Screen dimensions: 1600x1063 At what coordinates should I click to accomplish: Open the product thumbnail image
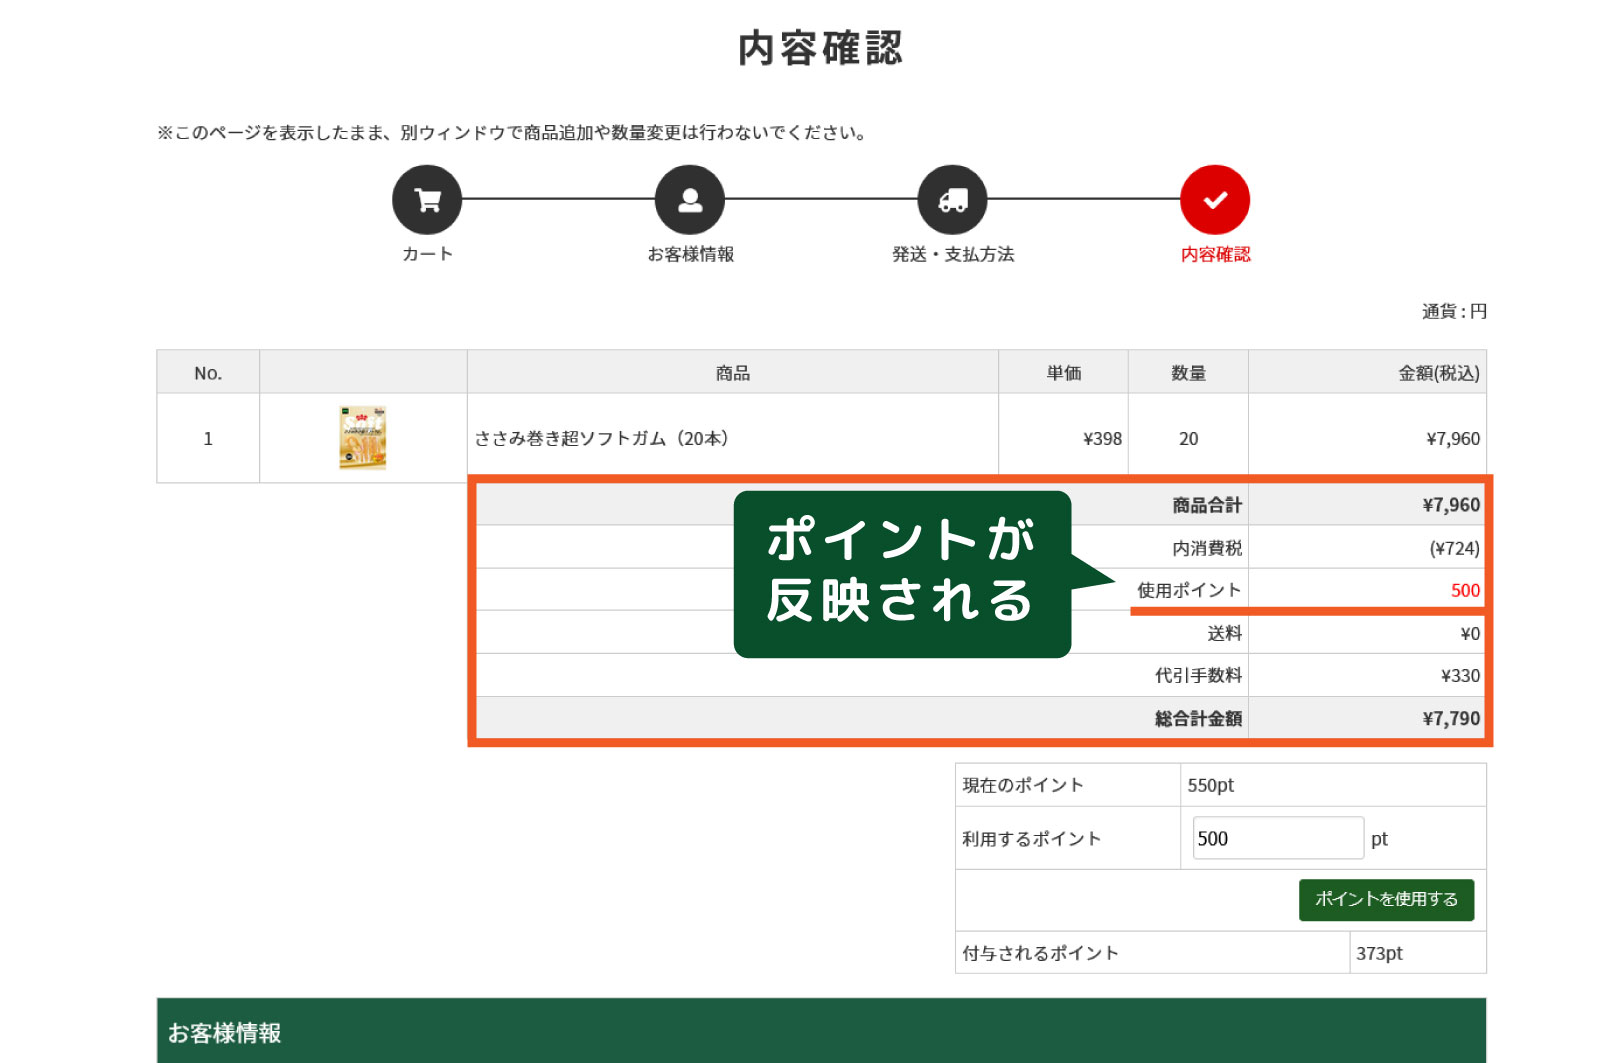[x=363, y=438]
